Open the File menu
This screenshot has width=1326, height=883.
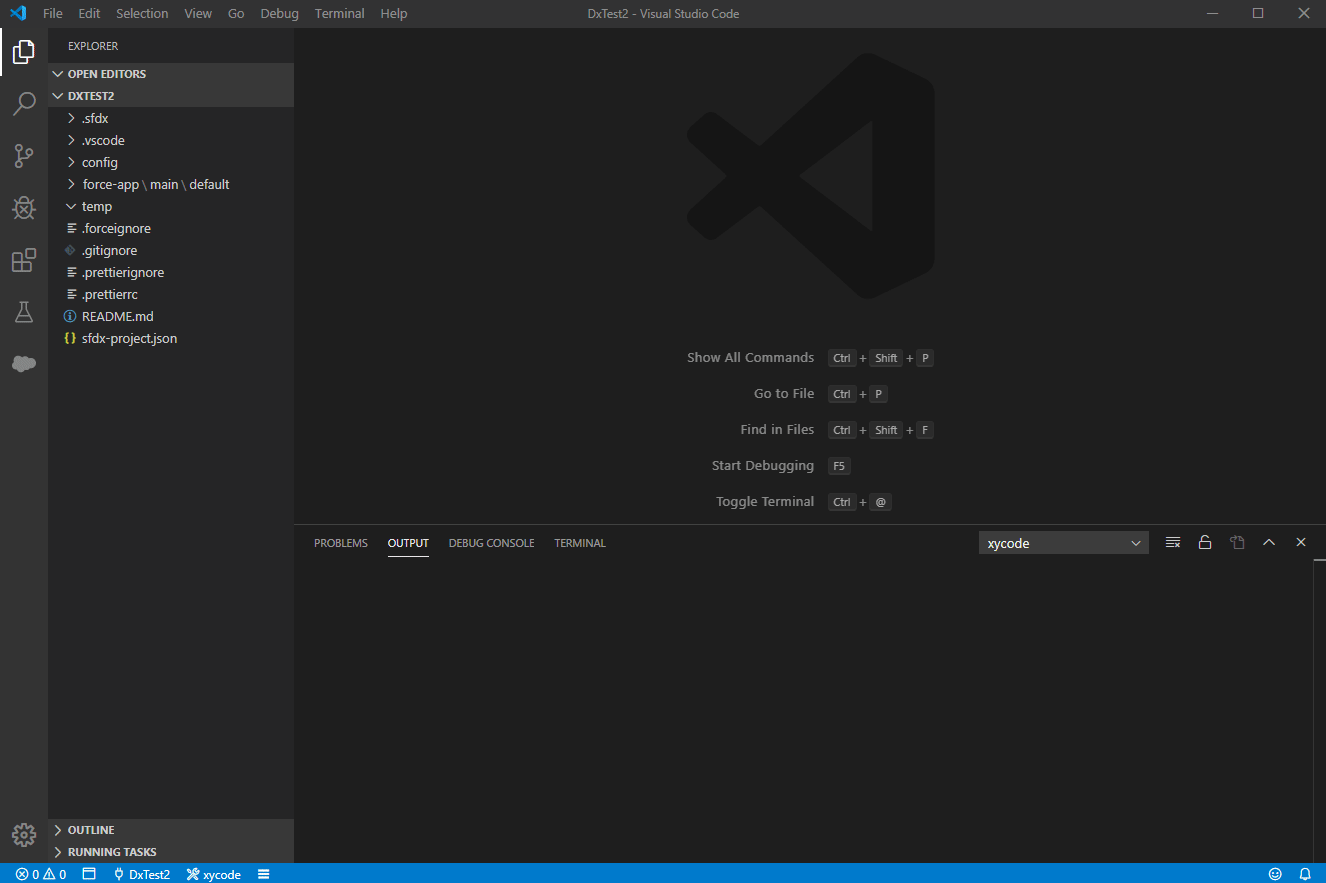point(53,14)
